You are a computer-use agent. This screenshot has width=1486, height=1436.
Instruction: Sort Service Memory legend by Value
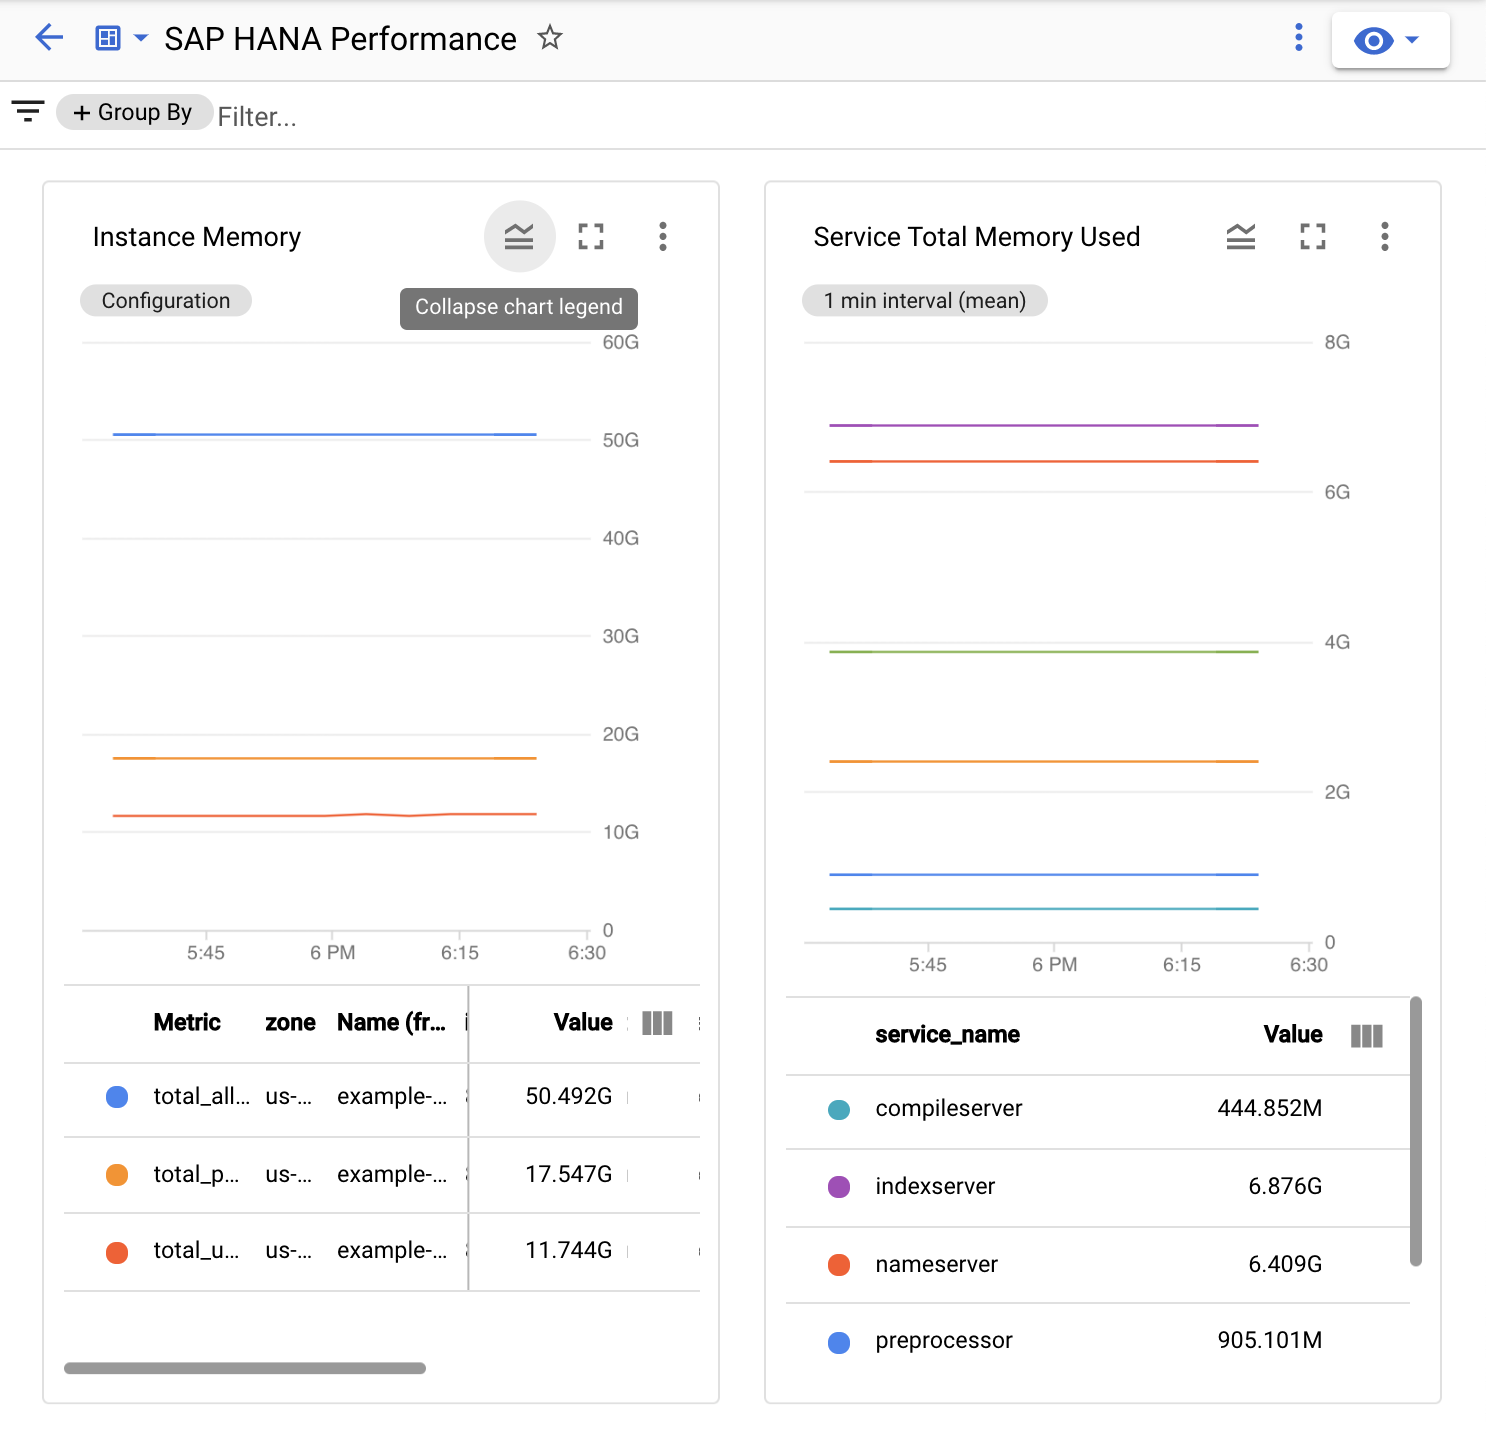coord(1293,1035)
